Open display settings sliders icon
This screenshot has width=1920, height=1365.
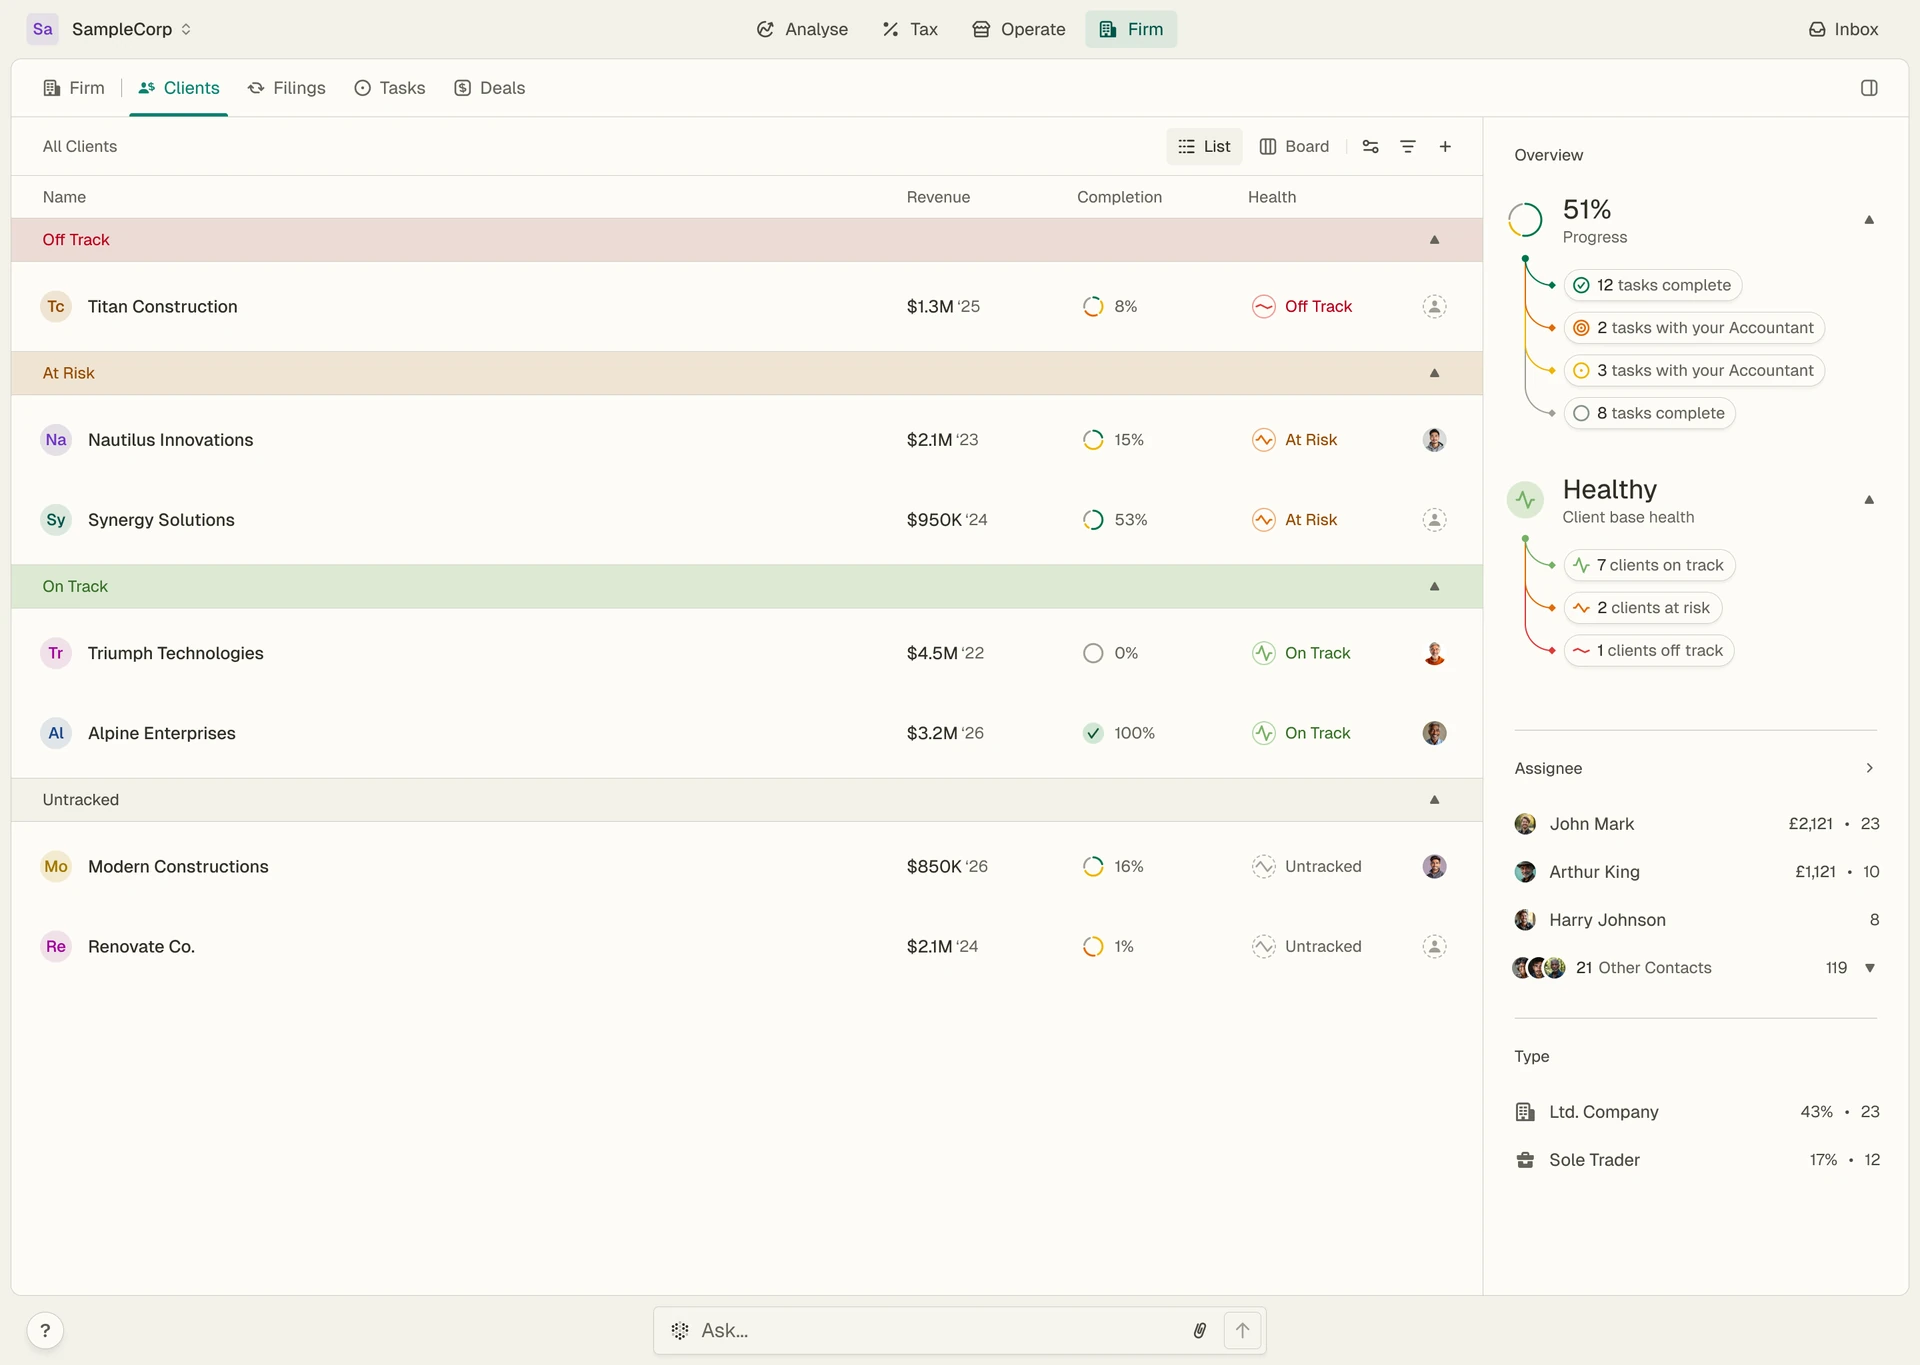[1371, 146]
